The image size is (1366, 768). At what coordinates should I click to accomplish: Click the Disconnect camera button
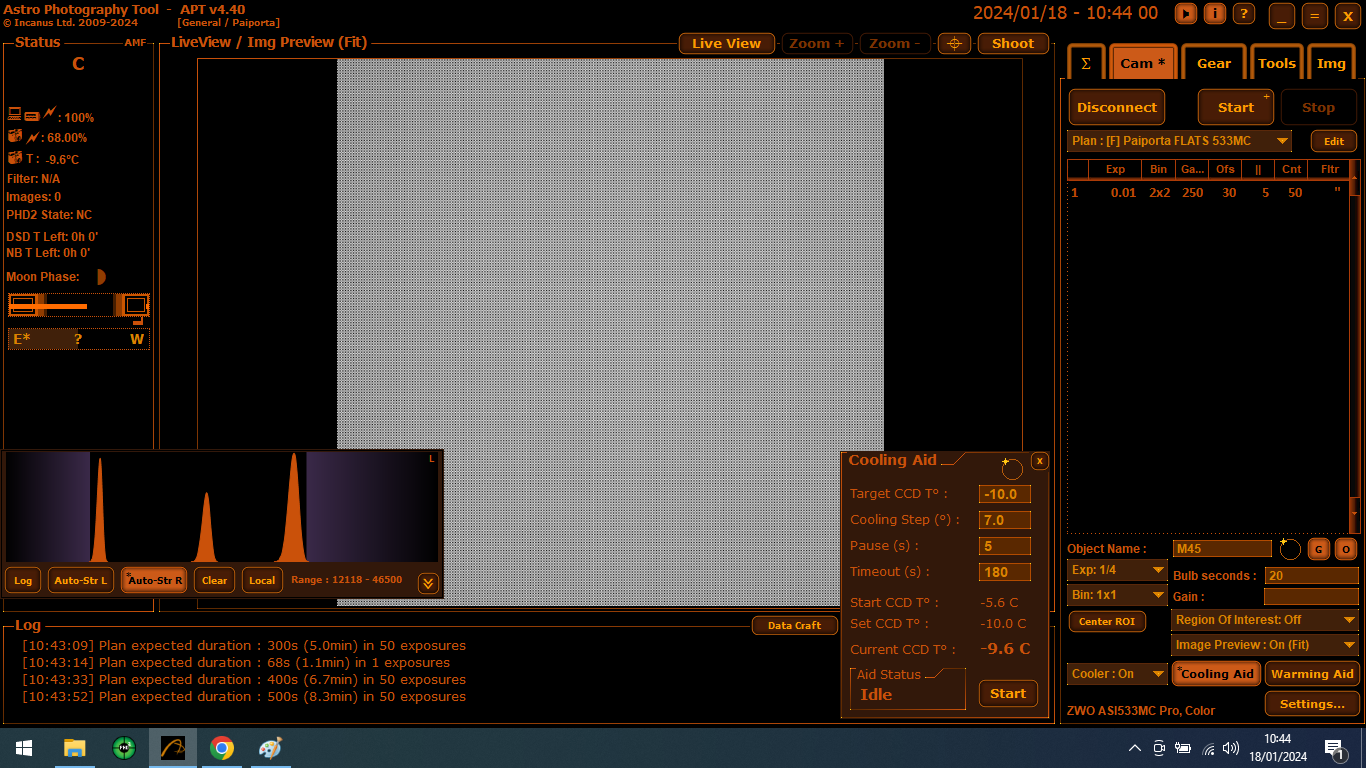tap(1117, 107)
